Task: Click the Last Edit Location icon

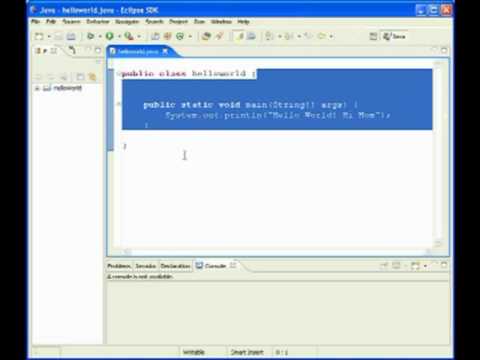Action: 309,36
